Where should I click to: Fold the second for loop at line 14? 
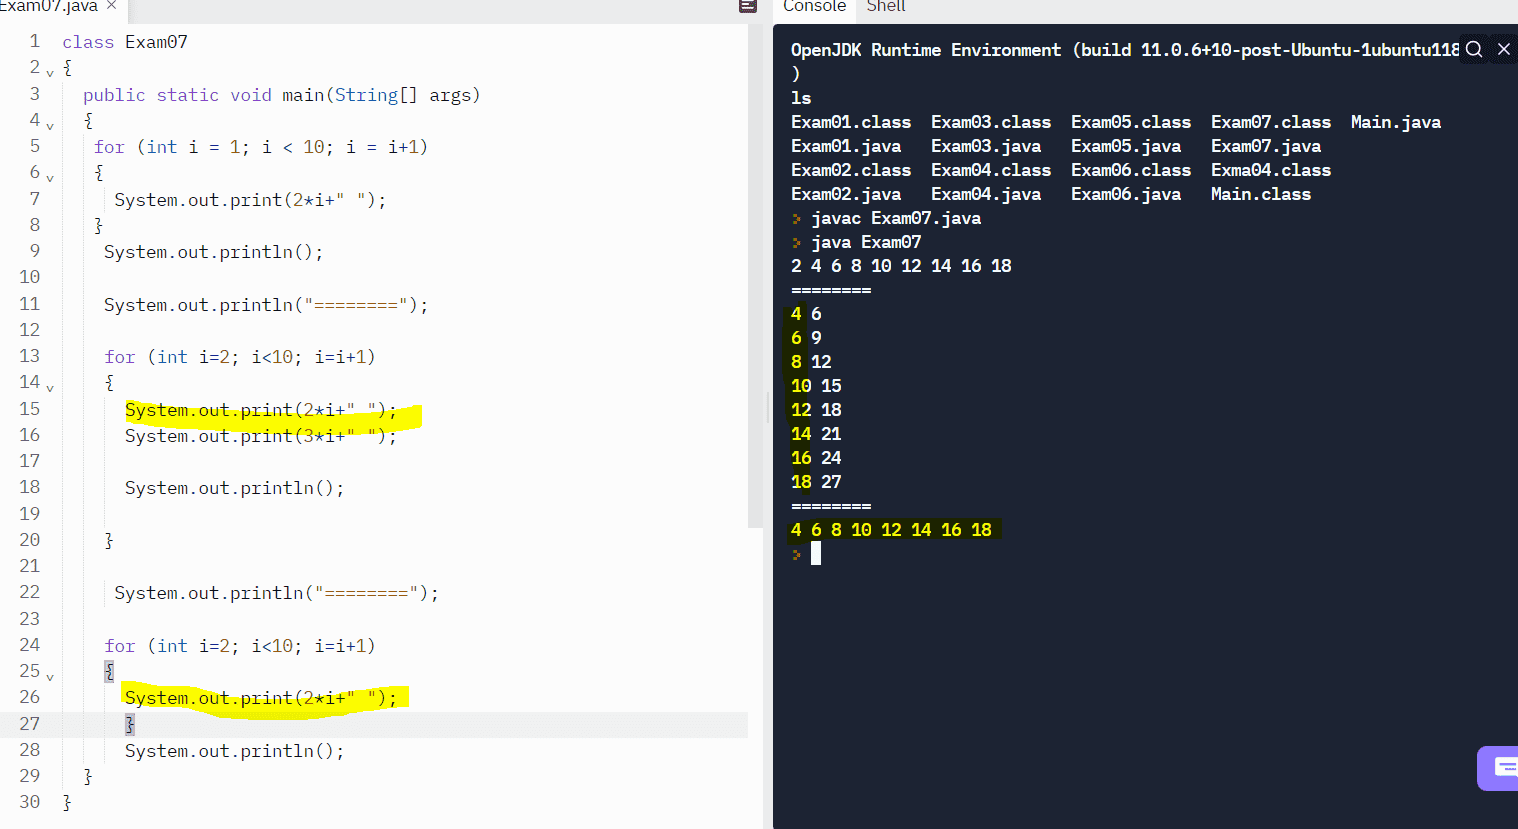coord(50,387)
